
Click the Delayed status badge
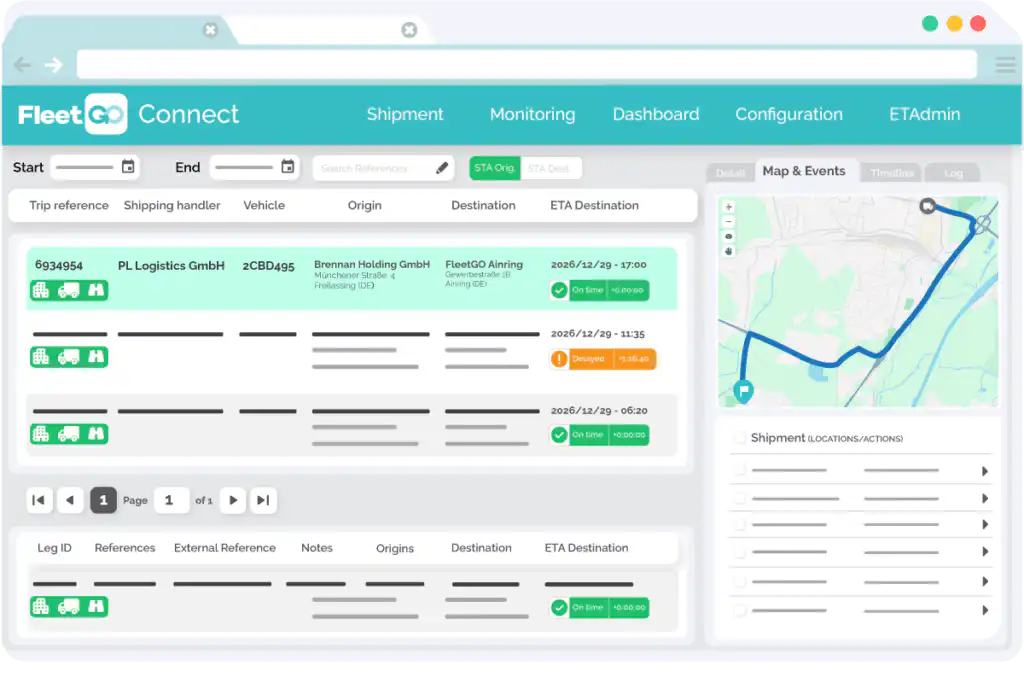tap(603, 358)
